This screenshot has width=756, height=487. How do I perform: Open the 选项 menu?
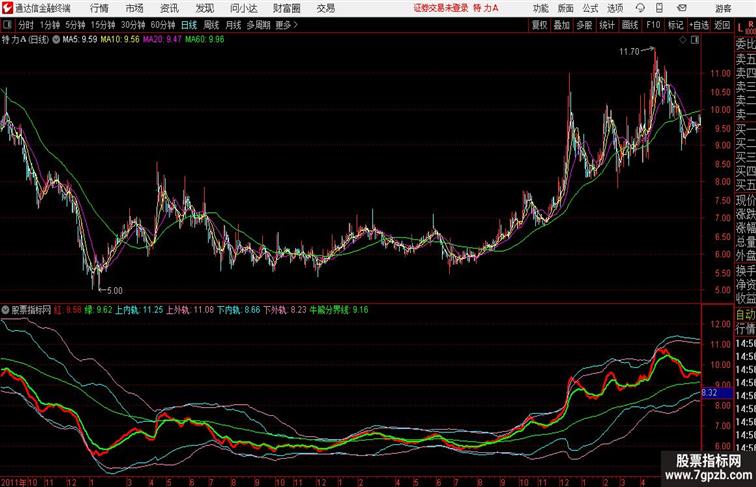pos(615,8)
